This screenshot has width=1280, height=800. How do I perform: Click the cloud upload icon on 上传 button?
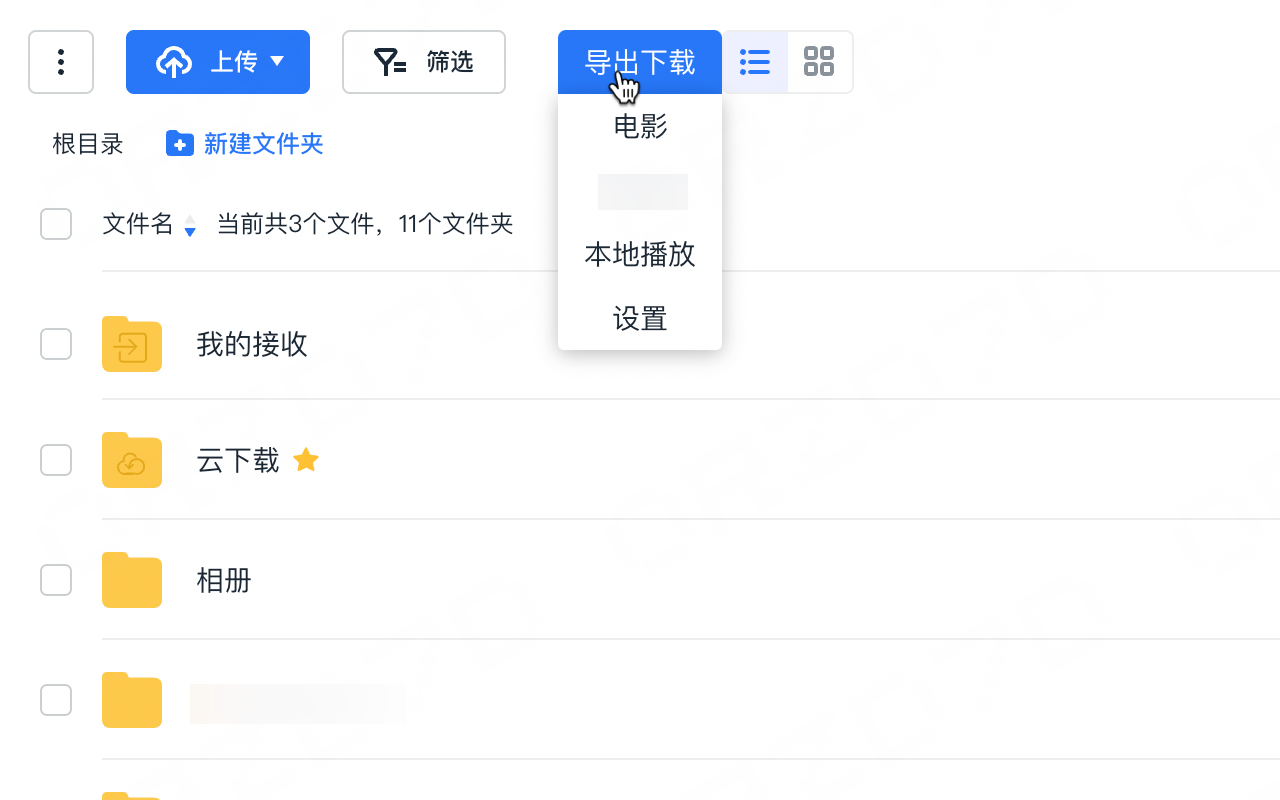tap(174, 62)
